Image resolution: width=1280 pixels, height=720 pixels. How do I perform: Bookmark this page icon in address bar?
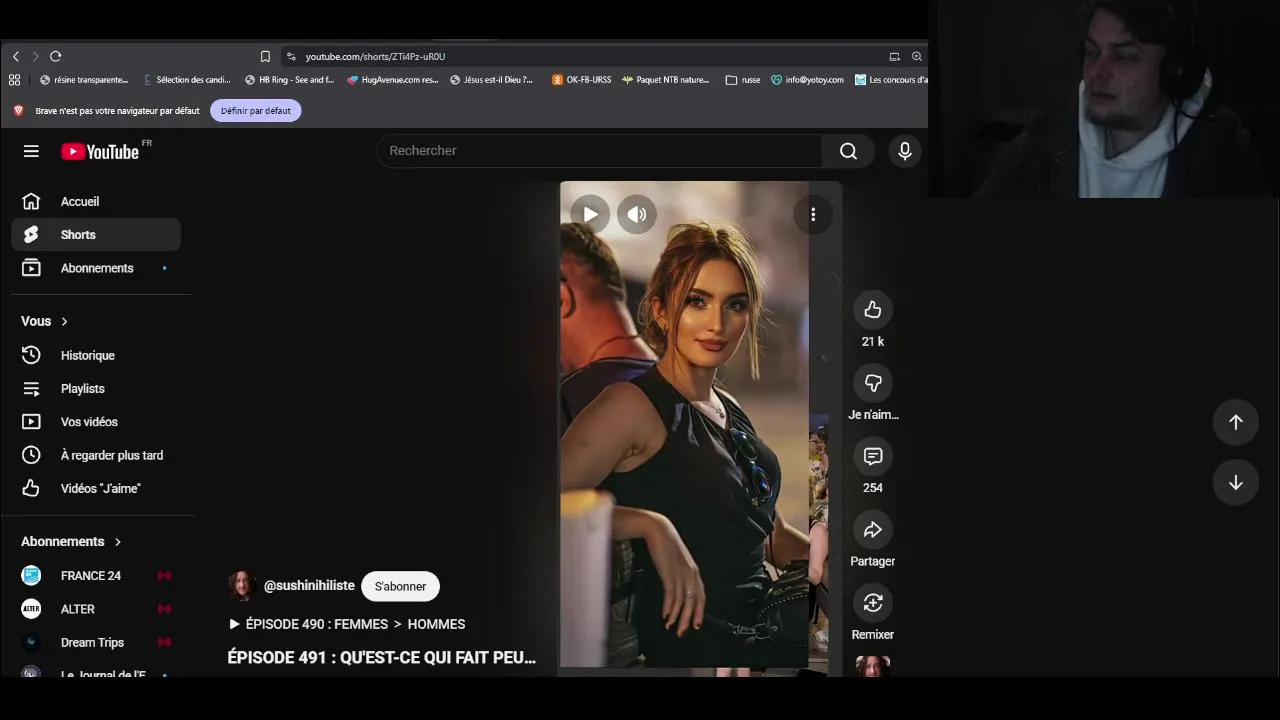[265, 57]
